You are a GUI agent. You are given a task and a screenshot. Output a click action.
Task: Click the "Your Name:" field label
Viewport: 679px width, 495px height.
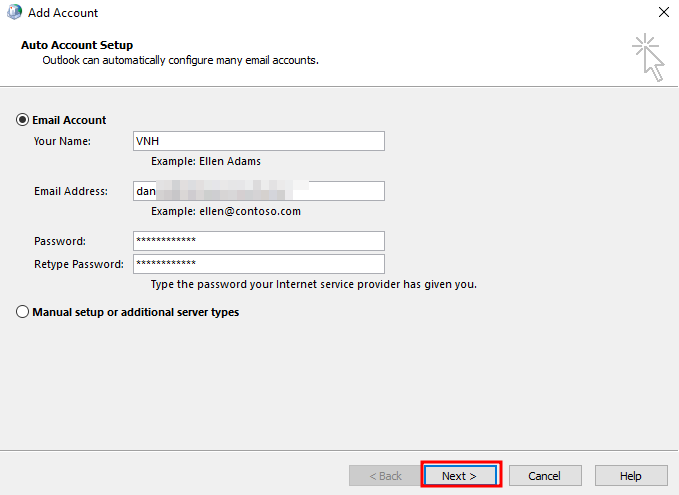pyautogui.click(x=62, y=141)
